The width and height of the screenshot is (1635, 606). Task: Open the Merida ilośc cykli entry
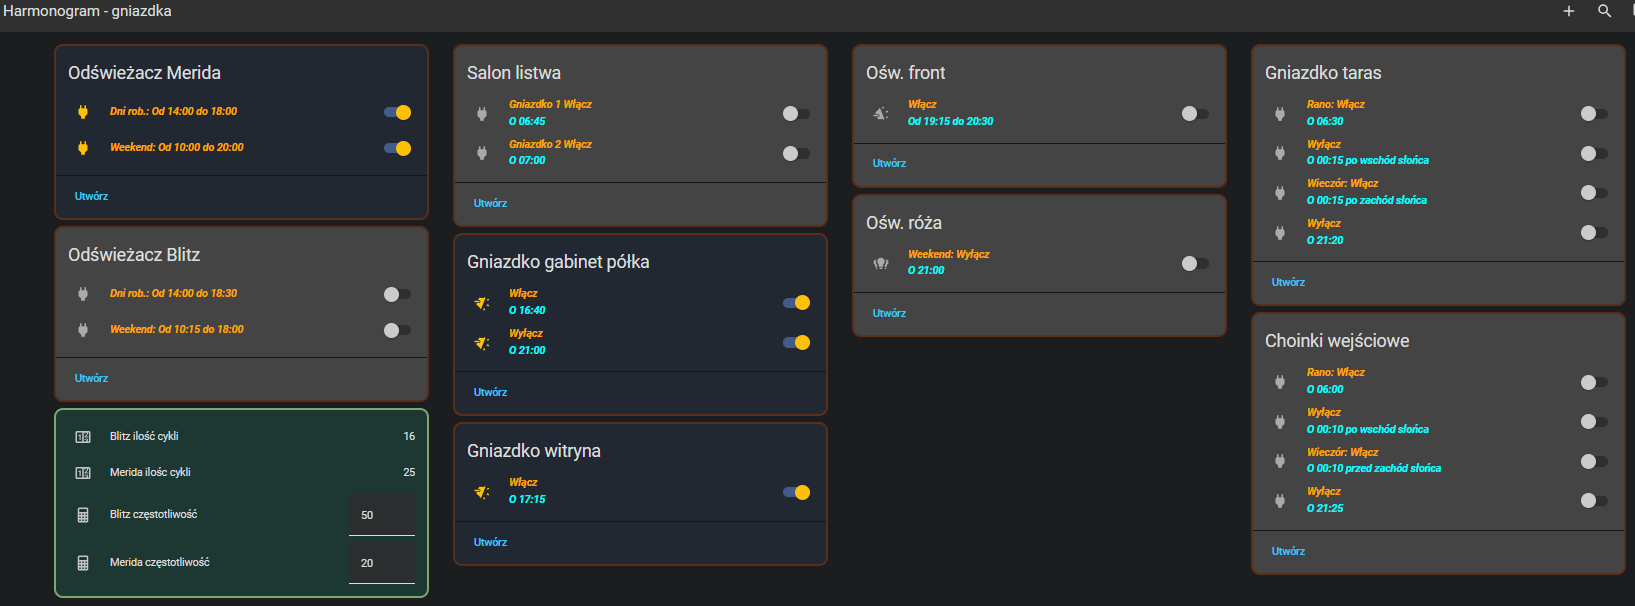(150, 472)
